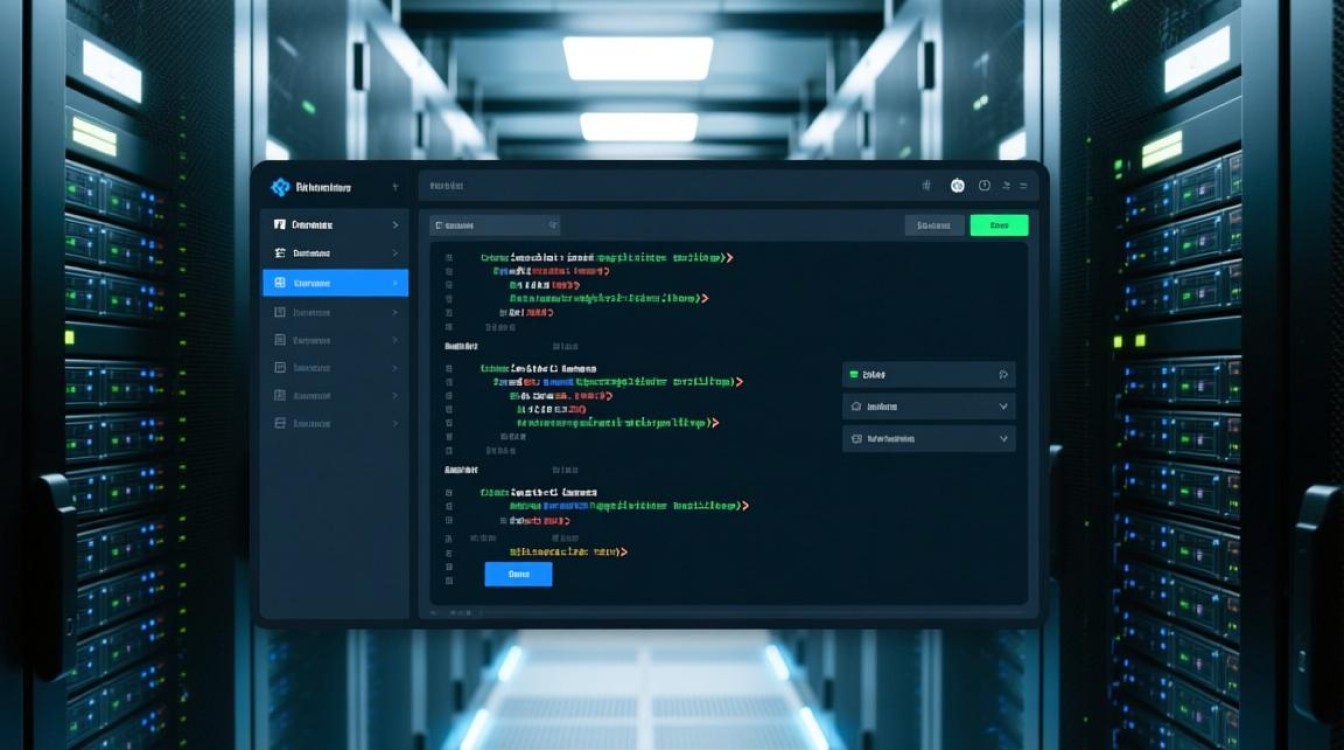Click the white circular icon in top bar
This screenshot has height=750, width=1344.
pyautogui.click(x=957, y=186)
